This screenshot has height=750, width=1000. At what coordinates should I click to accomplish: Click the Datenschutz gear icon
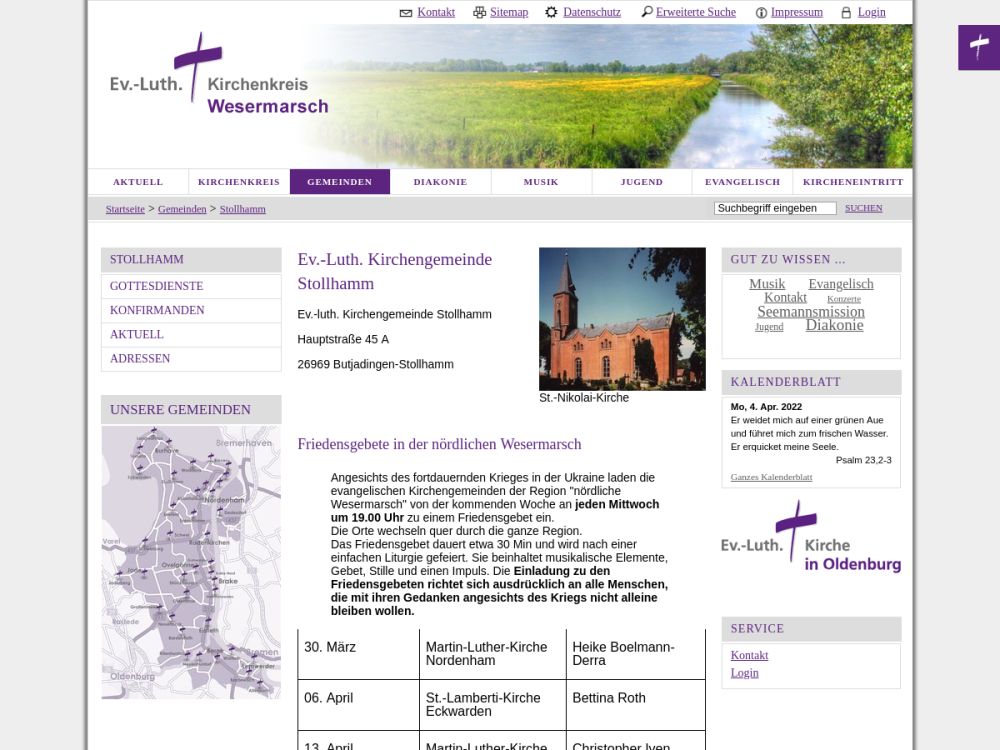tap(551, 13)
